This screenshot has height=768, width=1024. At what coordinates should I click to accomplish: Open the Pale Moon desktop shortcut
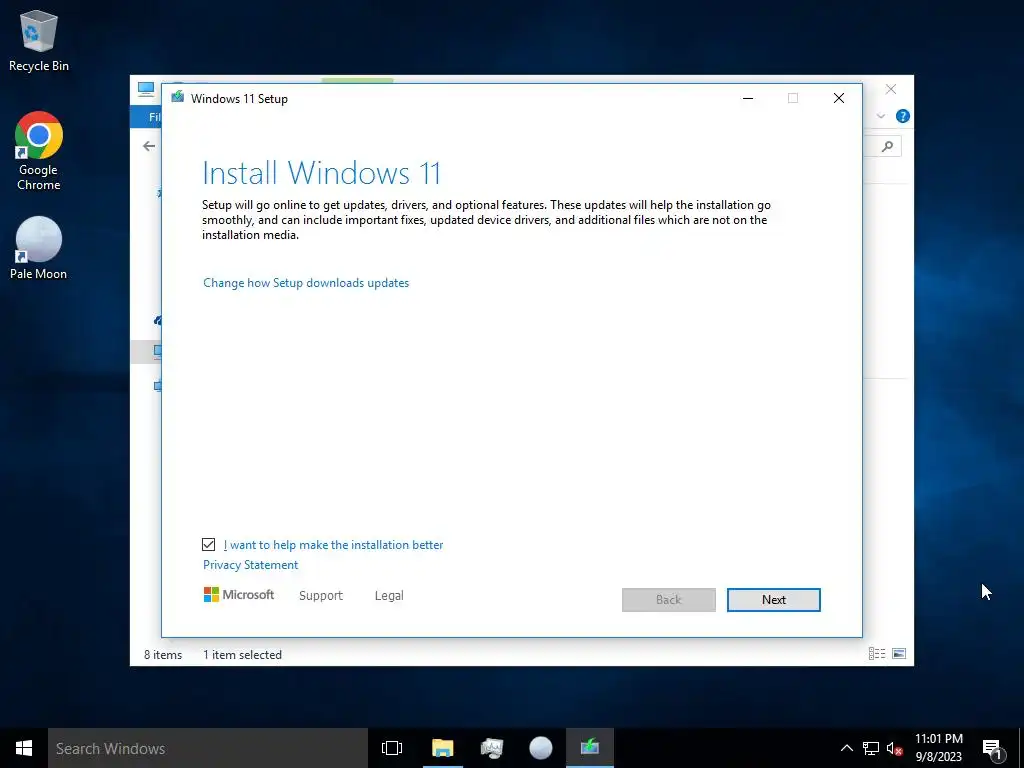coord(39,248)
